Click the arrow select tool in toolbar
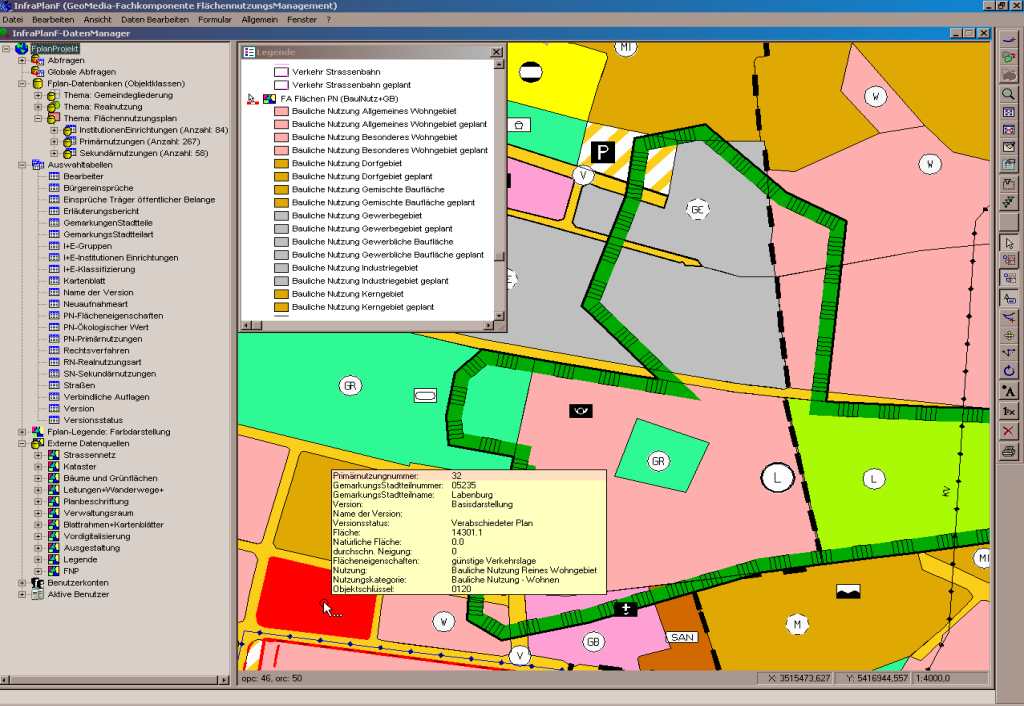Image resolution: width=1024 pixels, height=706 pixels. pos(1008,243)
